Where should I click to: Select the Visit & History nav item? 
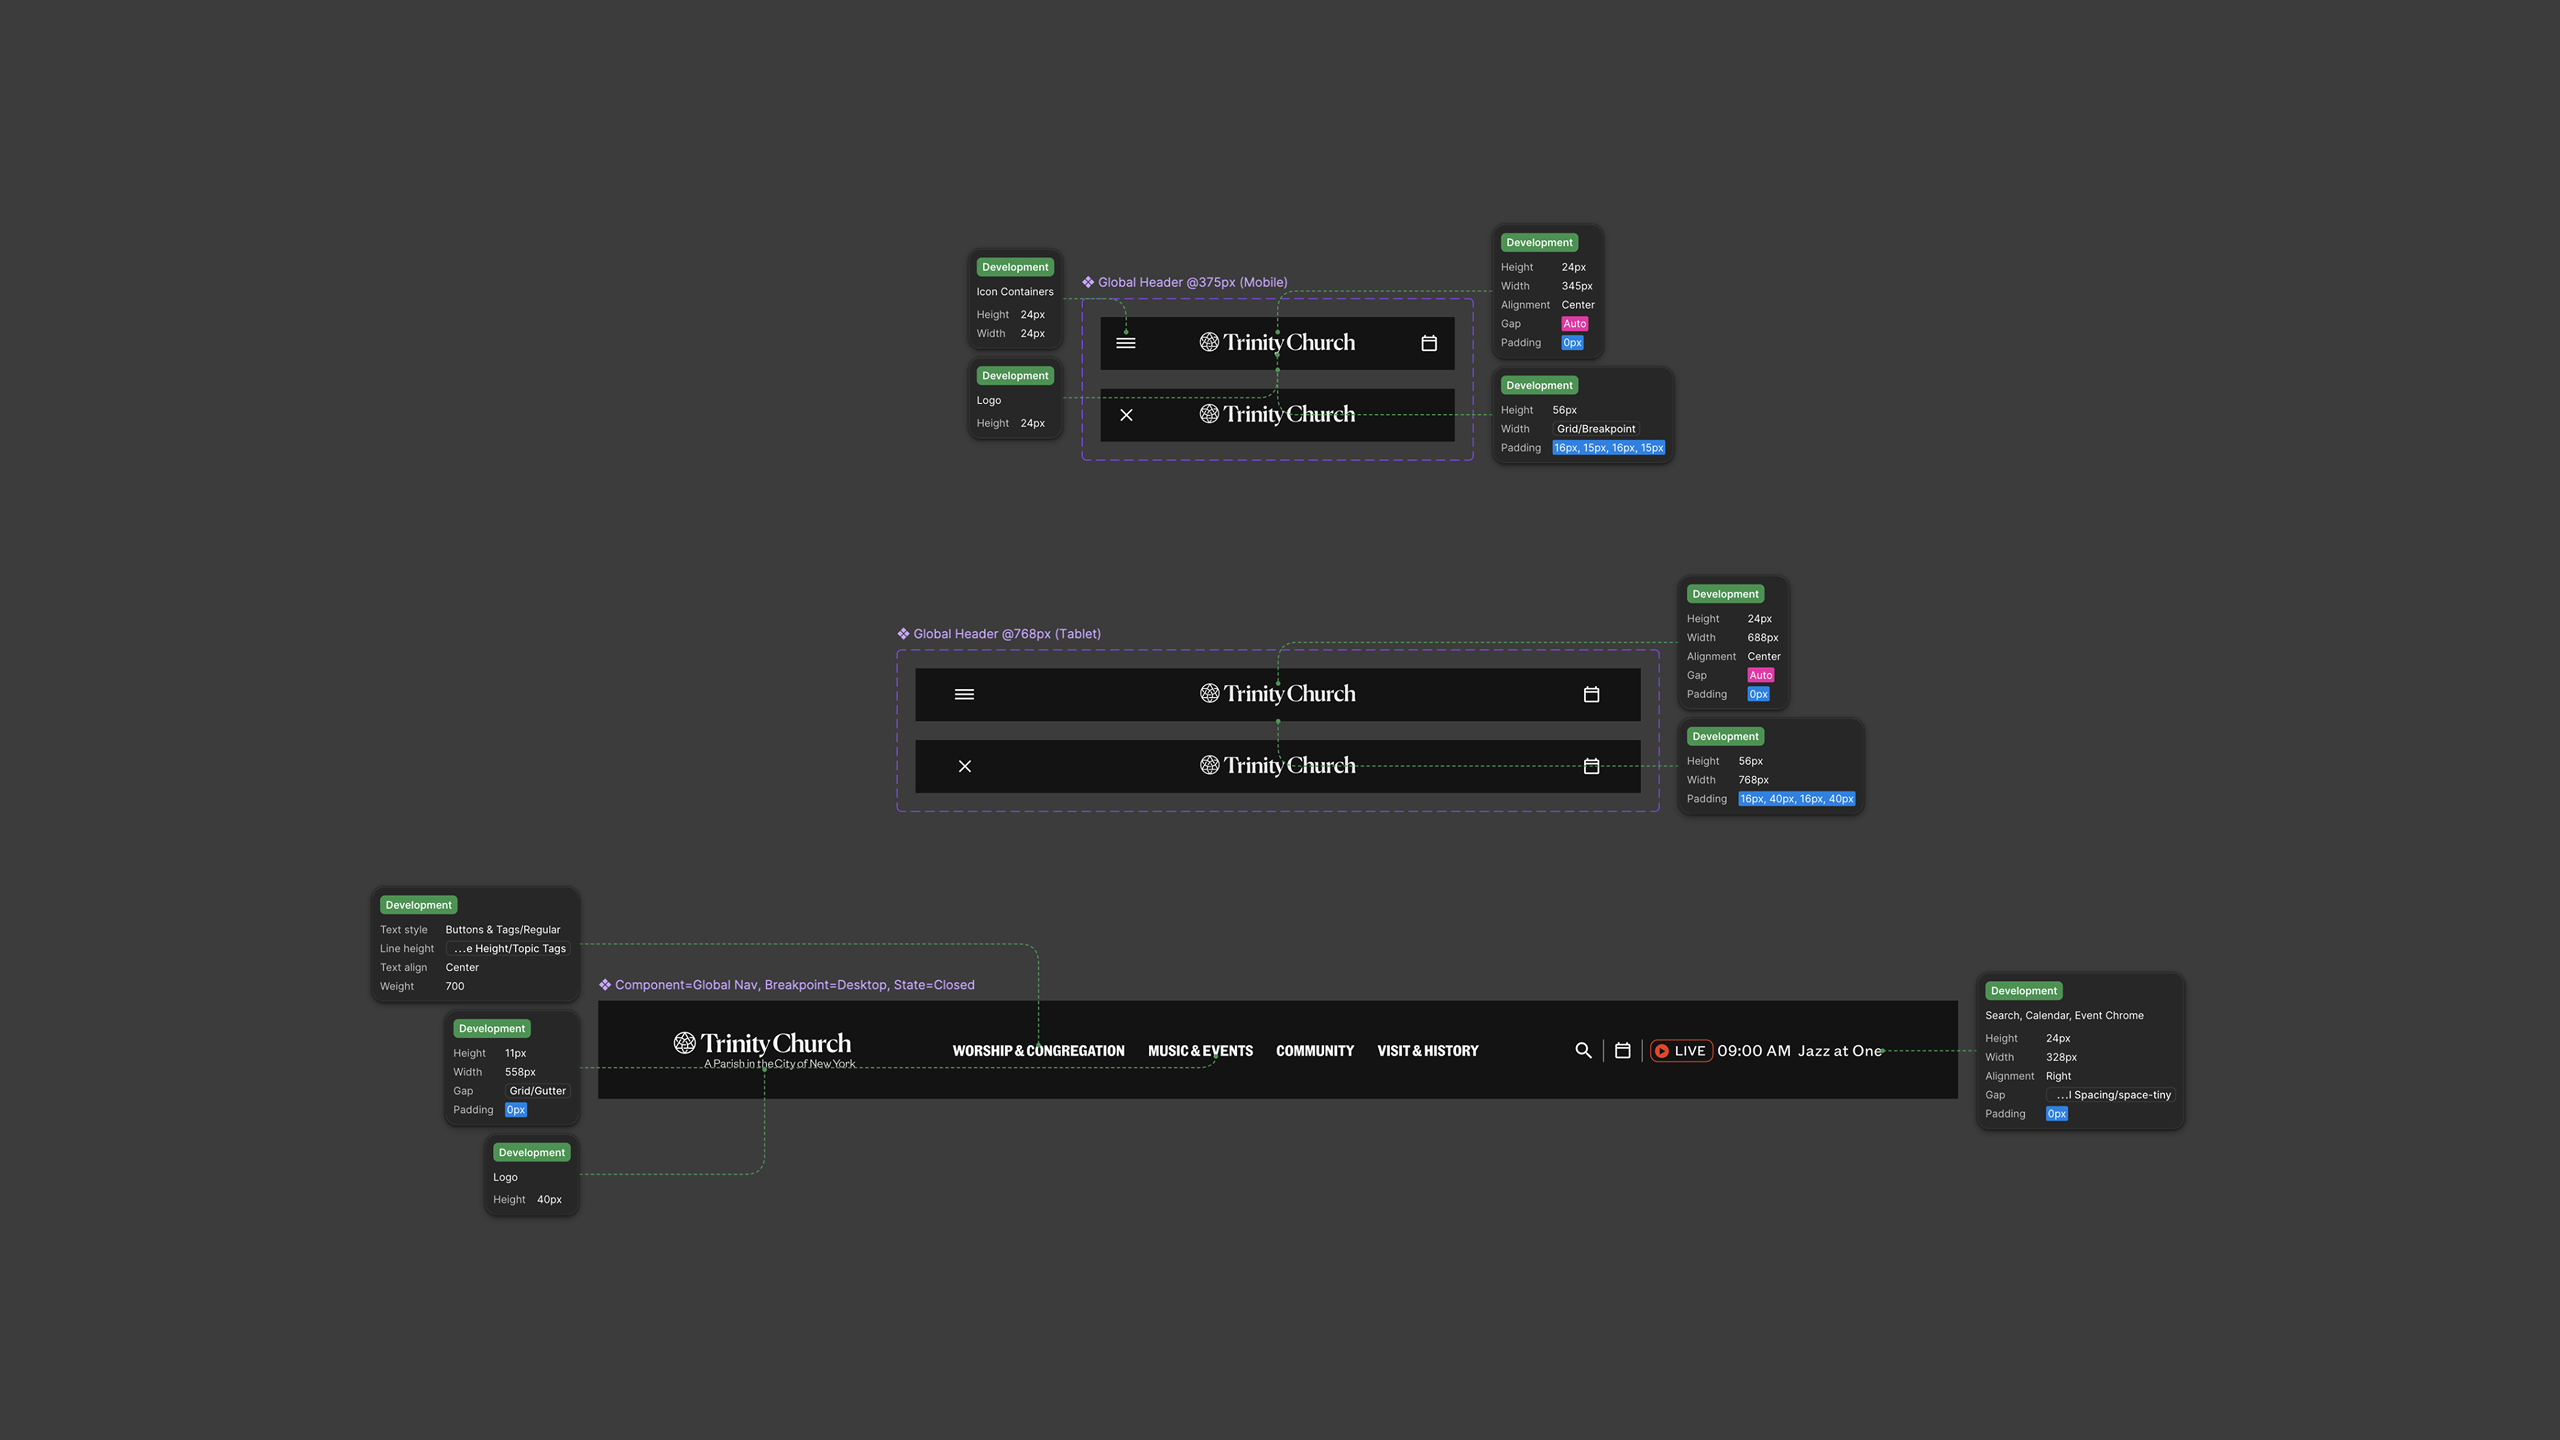point(1427,1051)
